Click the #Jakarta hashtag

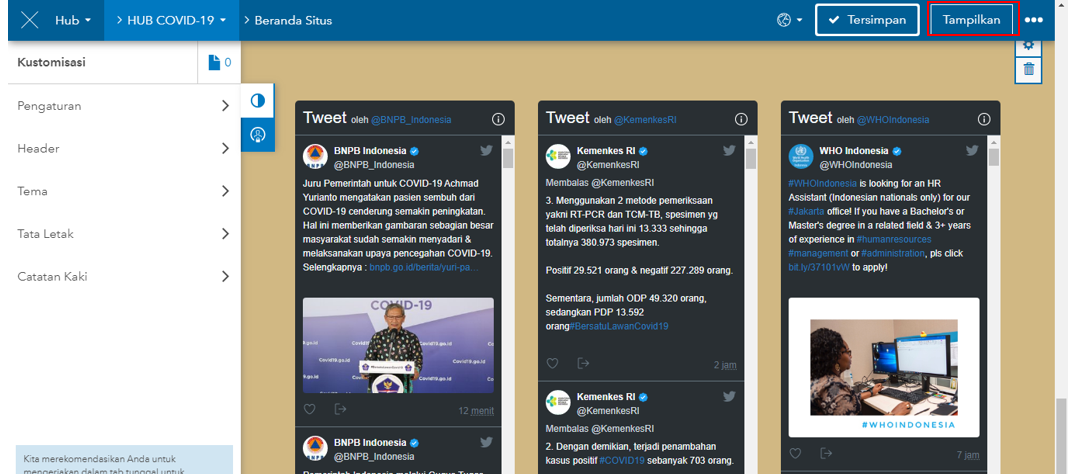[808, 212]
